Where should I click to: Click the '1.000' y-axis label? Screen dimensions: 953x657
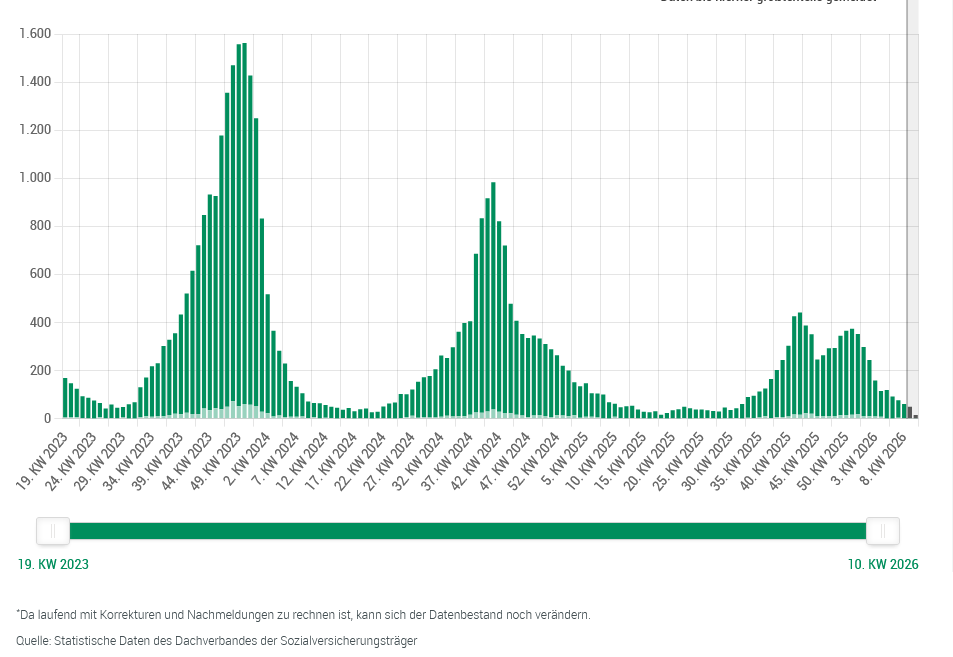tap(35, 178)
